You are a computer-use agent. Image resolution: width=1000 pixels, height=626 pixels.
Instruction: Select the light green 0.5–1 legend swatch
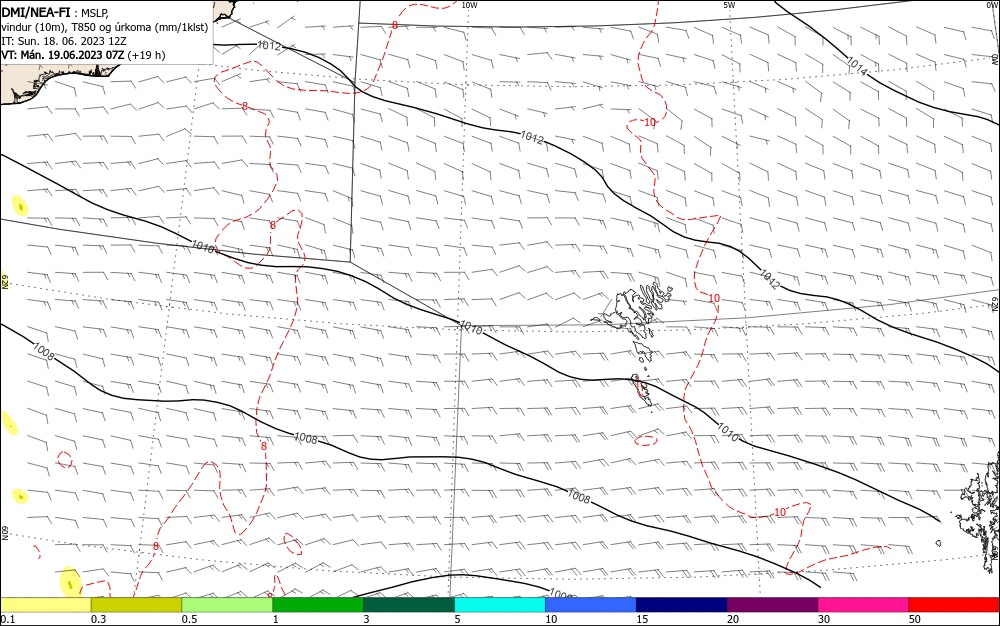tap(227, 605)
